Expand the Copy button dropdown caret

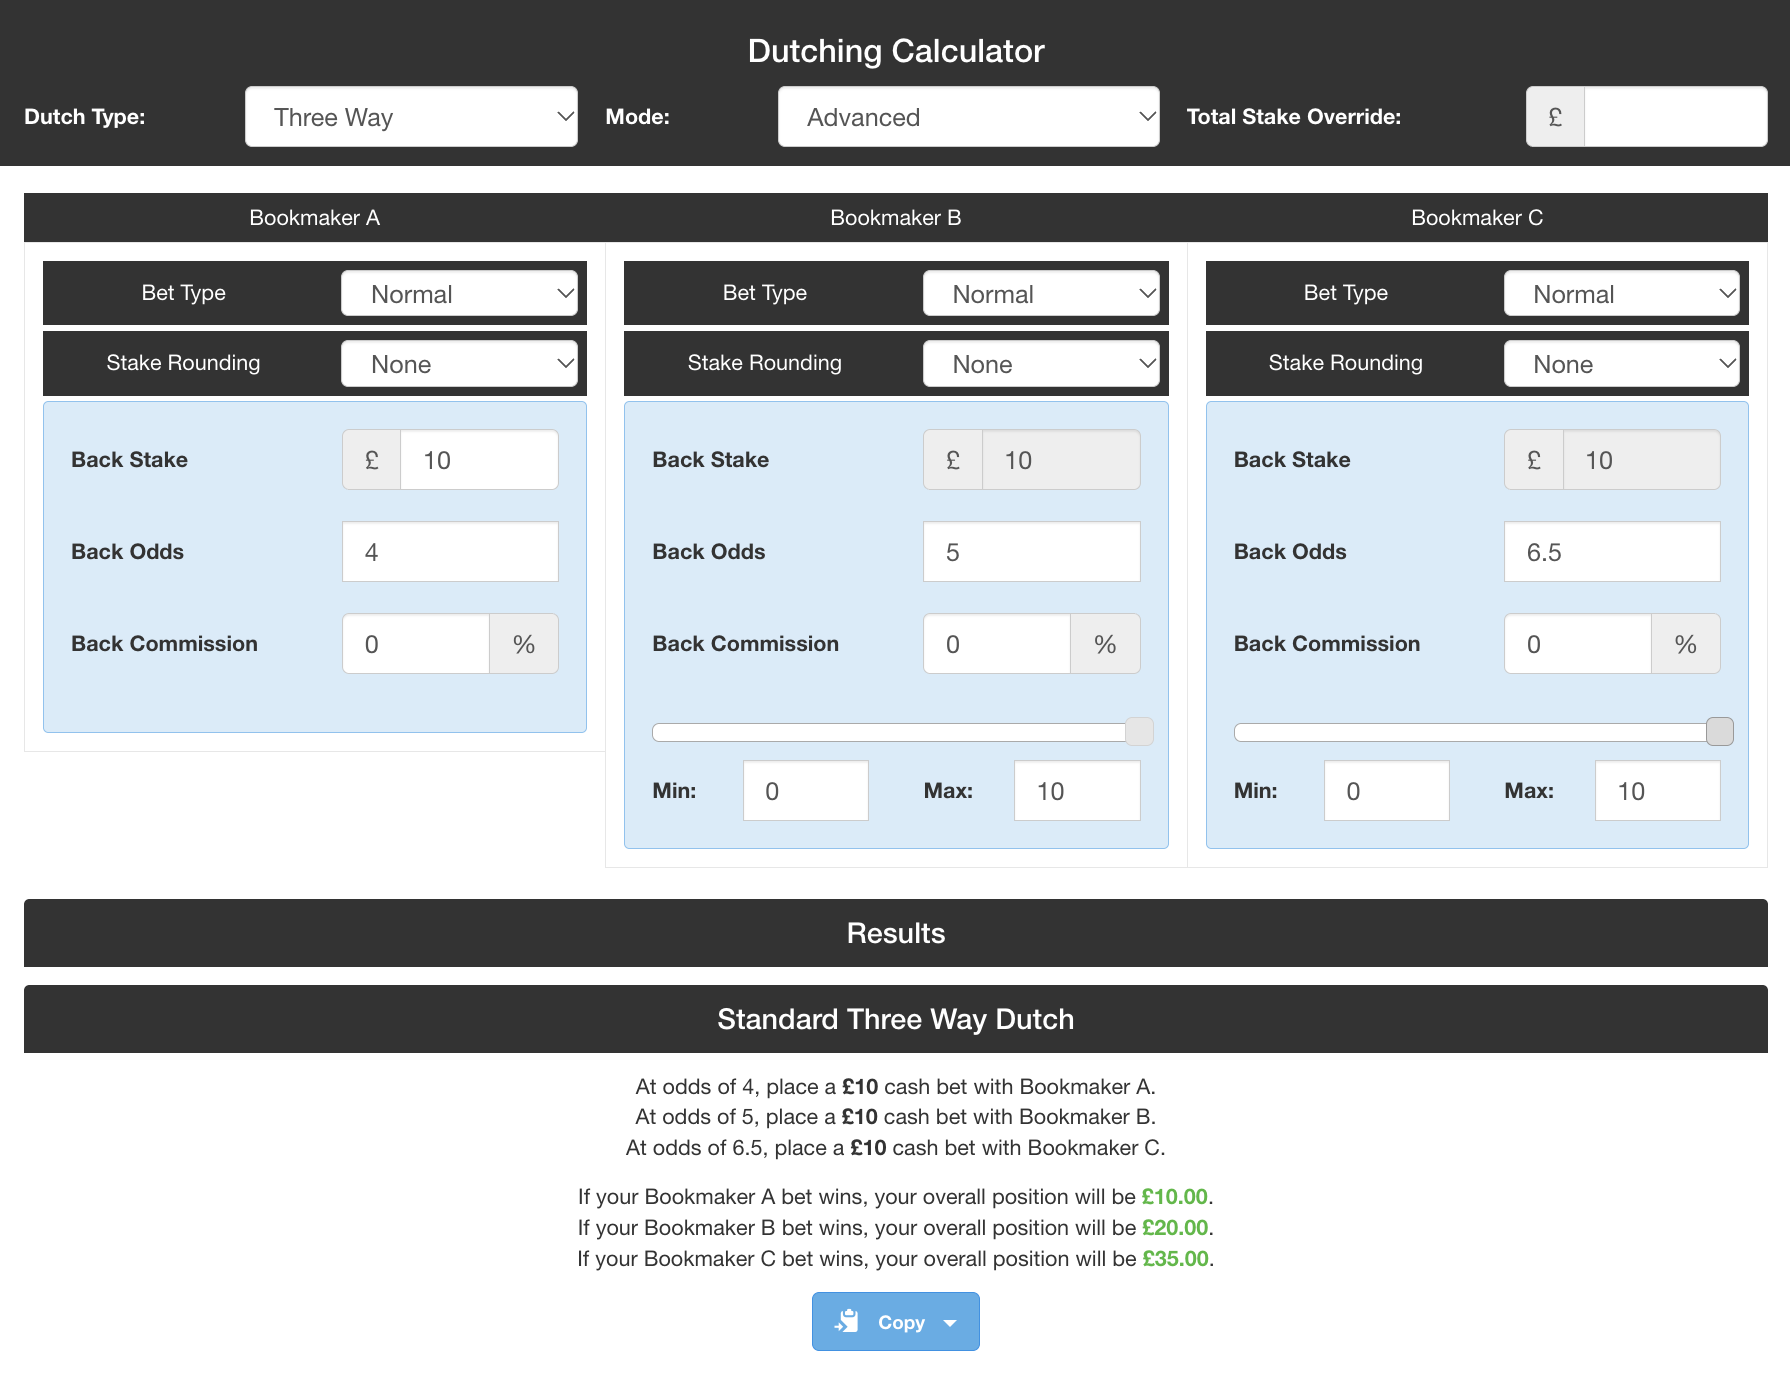pyautogui.click(x=950, y=1323)
